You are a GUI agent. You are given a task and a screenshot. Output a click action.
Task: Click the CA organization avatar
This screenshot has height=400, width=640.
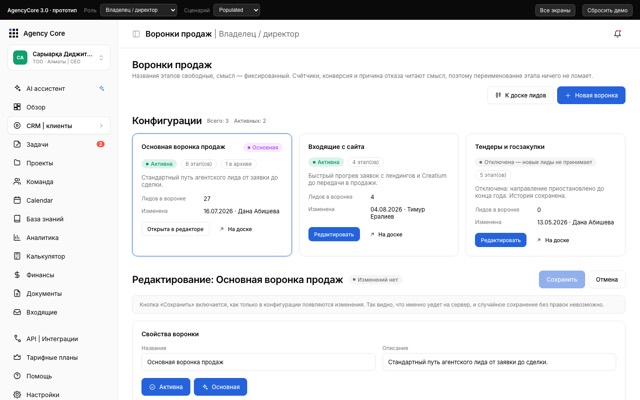20,58
